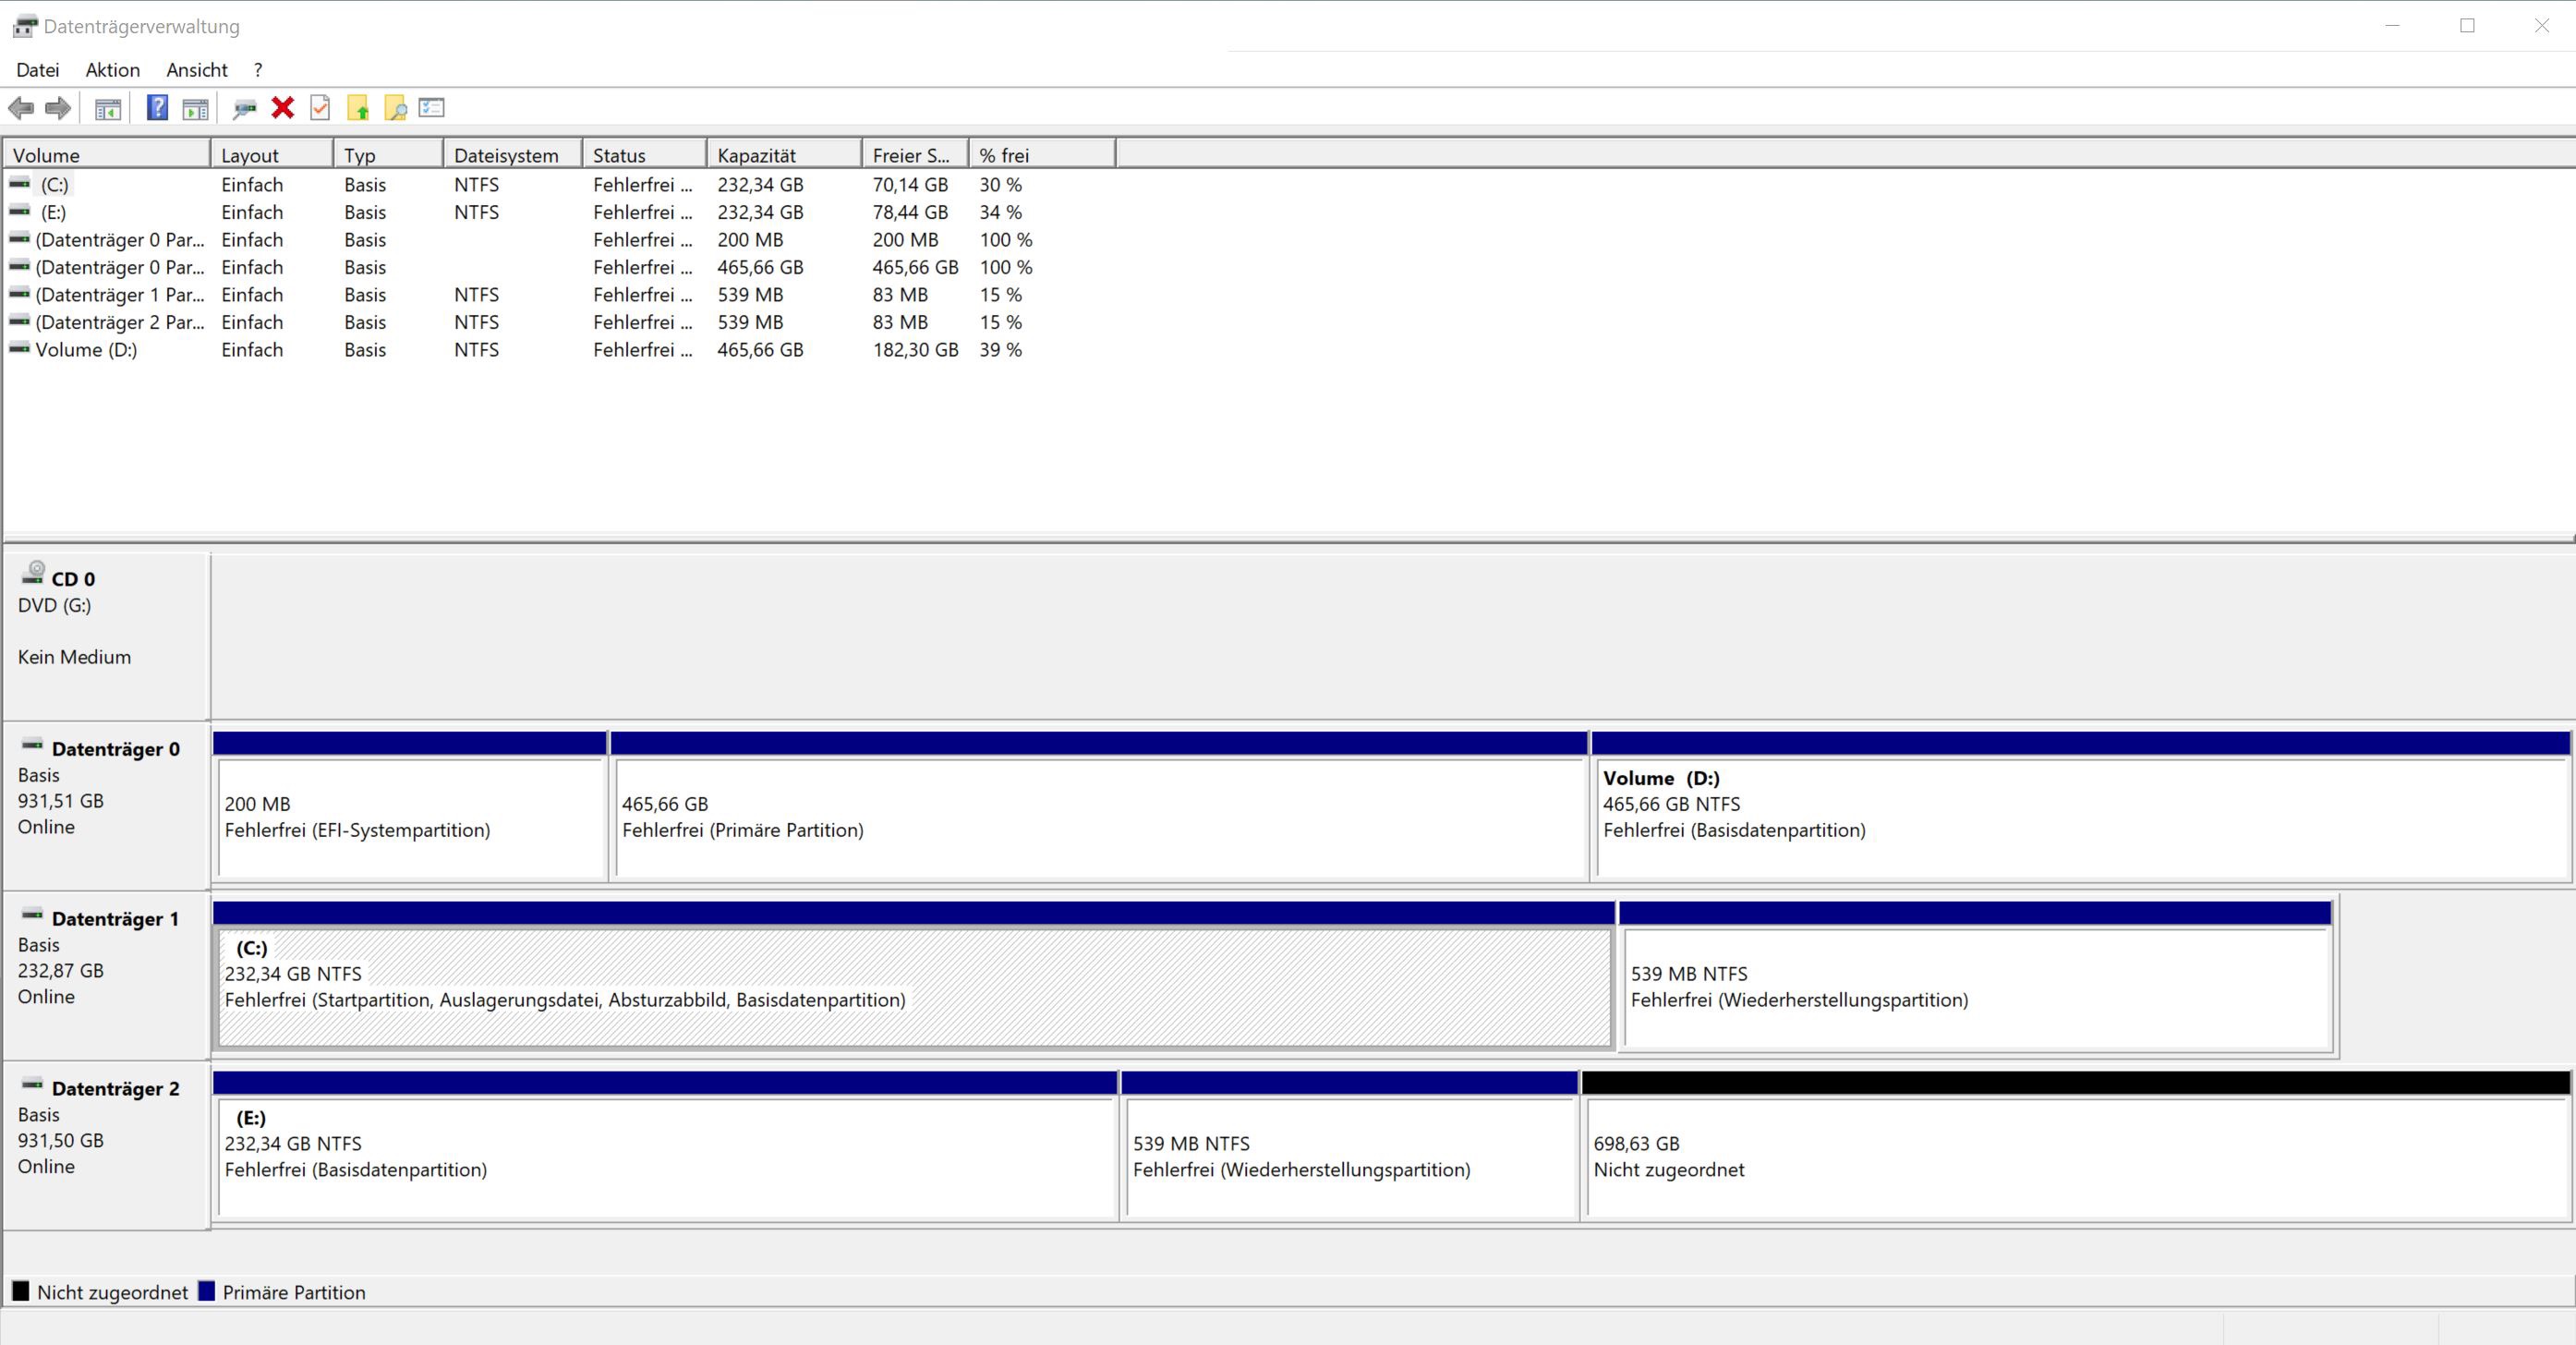Click the 70,14 GB free space cell
2576x1345 pixels.
[910, 184]
